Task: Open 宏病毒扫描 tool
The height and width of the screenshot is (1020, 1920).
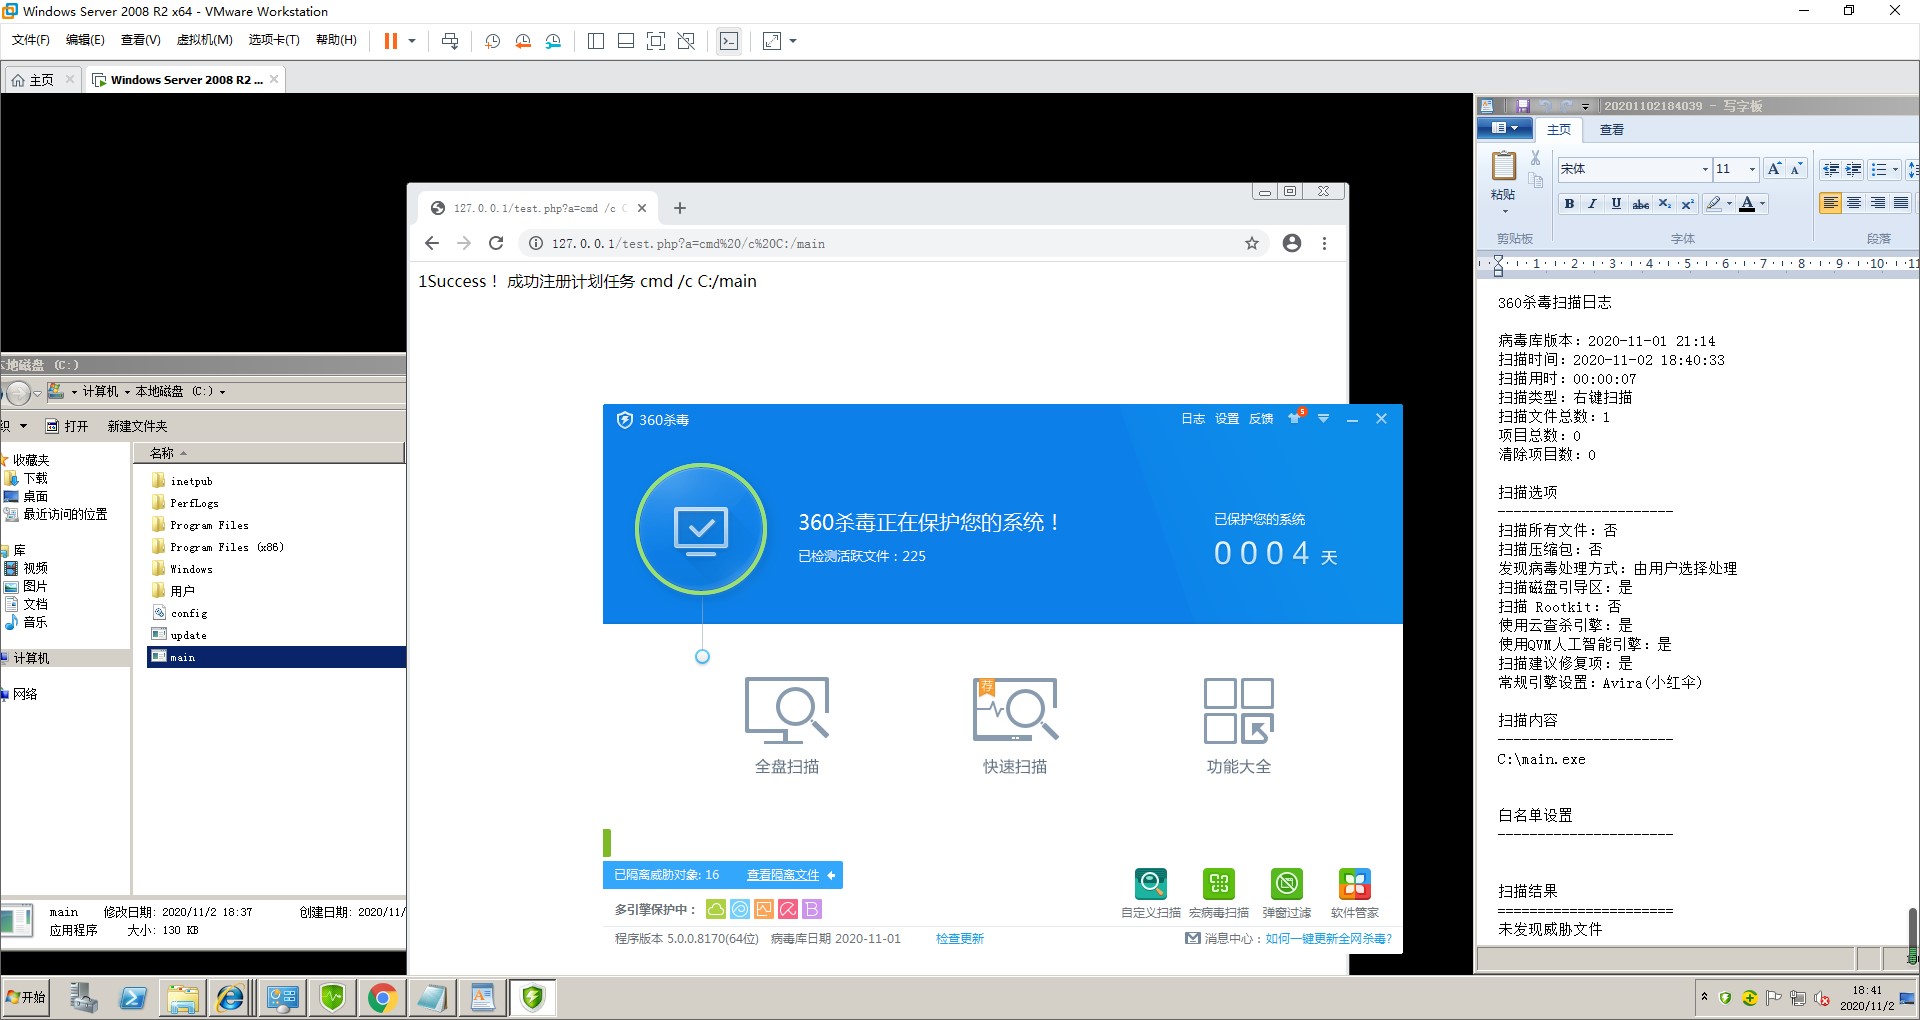Action: coord(1219,893)
